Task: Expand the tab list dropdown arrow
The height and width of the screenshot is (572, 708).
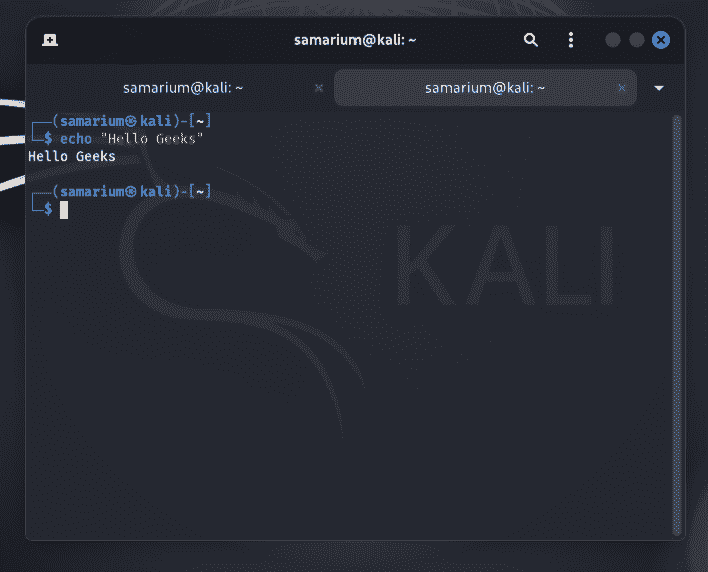Action: pyautogui.click(x=659, y=88)
